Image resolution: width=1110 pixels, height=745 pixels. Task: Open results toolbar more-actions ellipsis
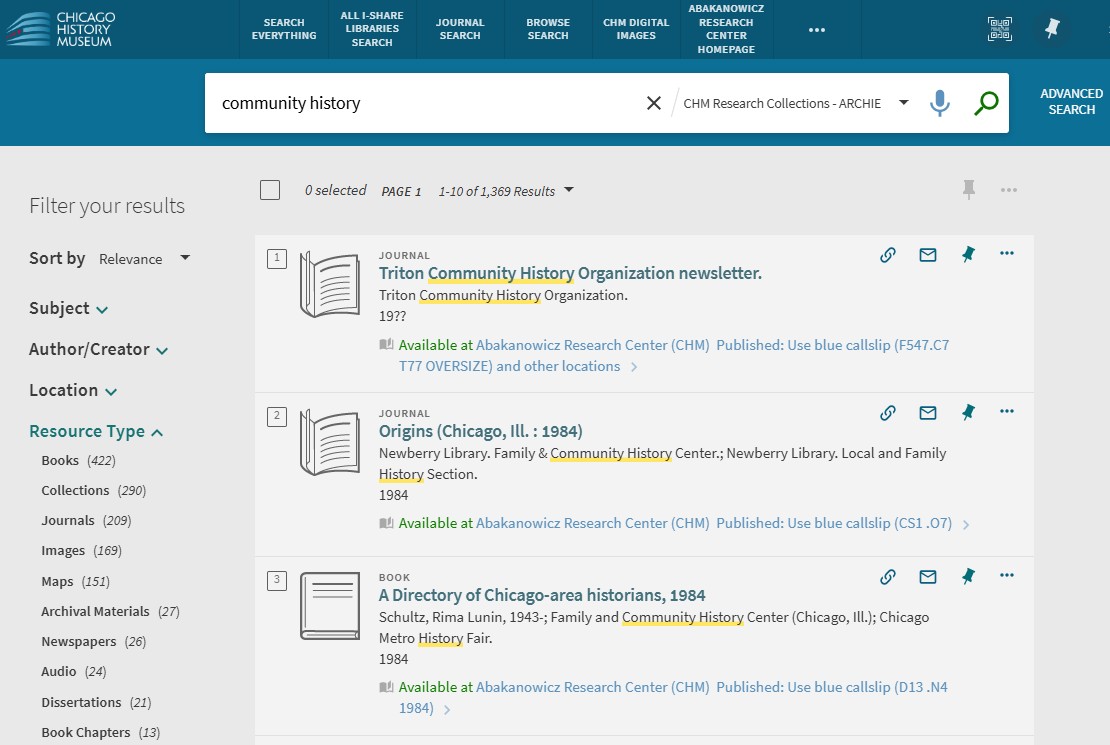pyautogui.click(x=1009, y=190)
